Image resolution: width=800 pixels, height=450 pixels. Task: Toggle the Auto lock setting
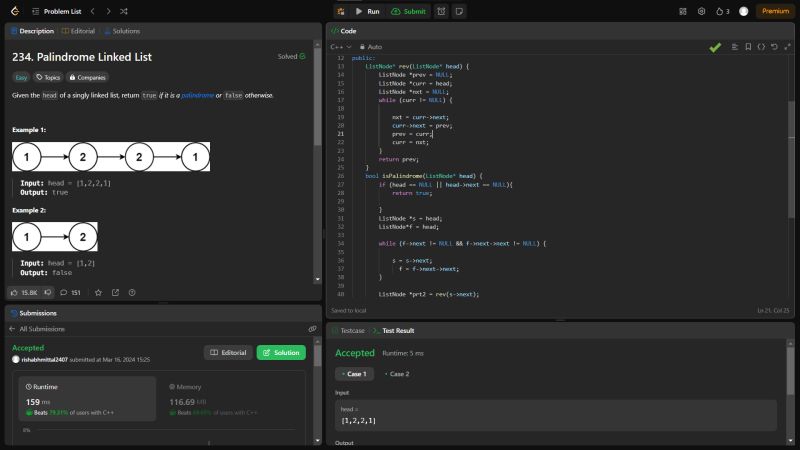[371, 47]
